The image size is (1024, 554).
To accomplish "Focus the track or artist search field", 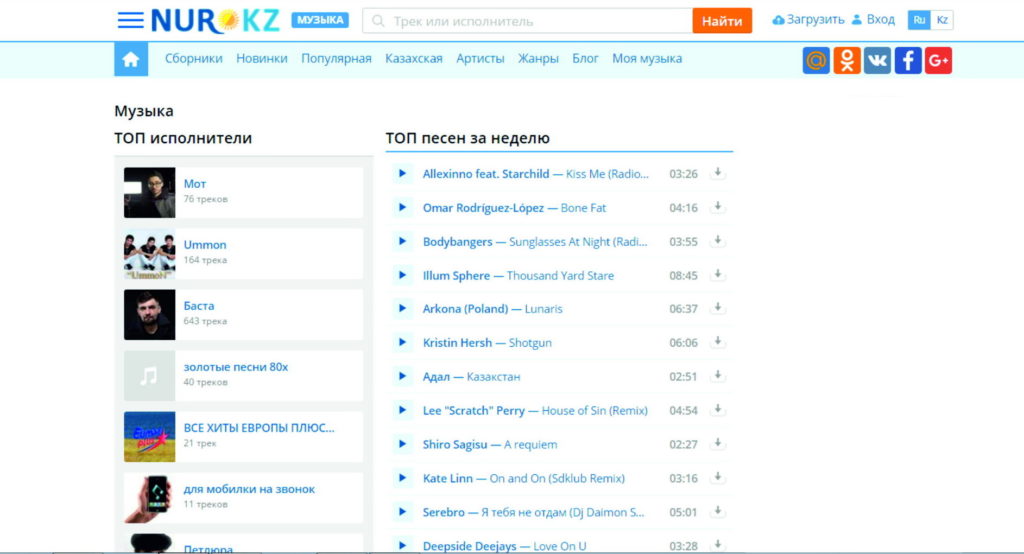I will [528, 21].
